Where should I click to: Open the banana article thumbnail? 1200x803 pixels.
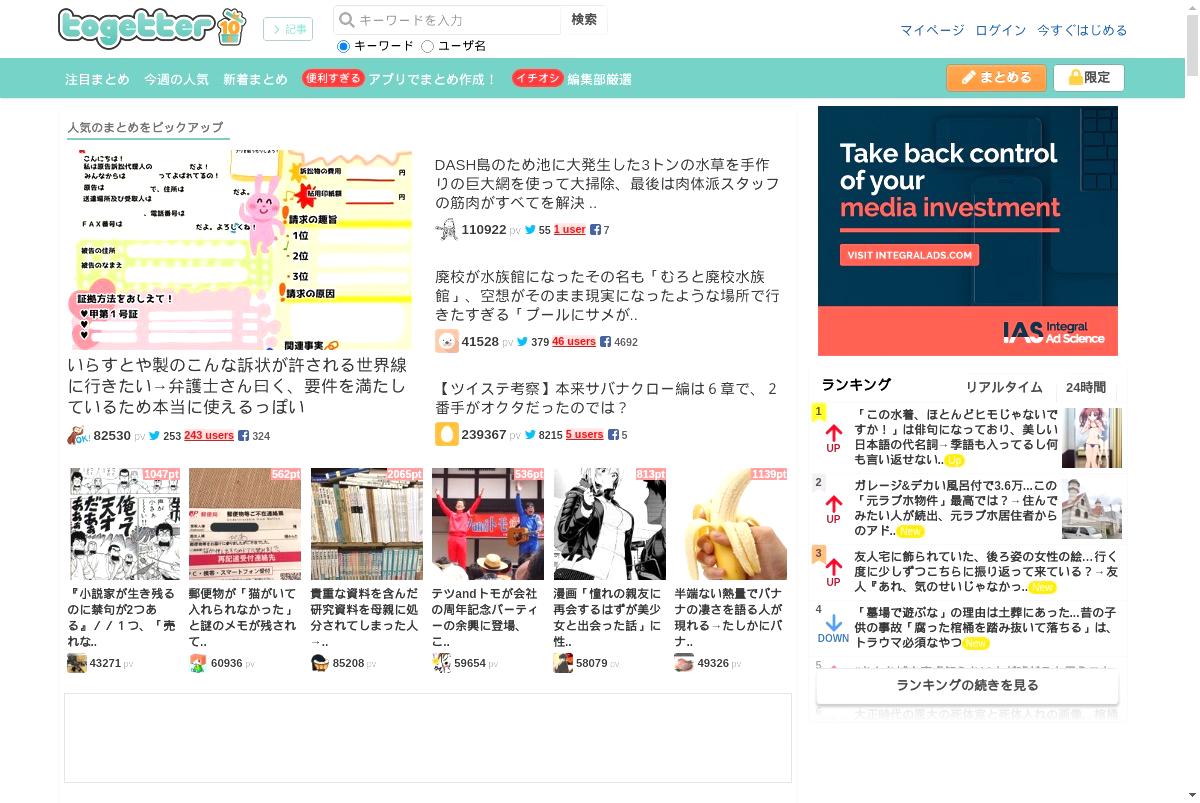tap(730, 524)
